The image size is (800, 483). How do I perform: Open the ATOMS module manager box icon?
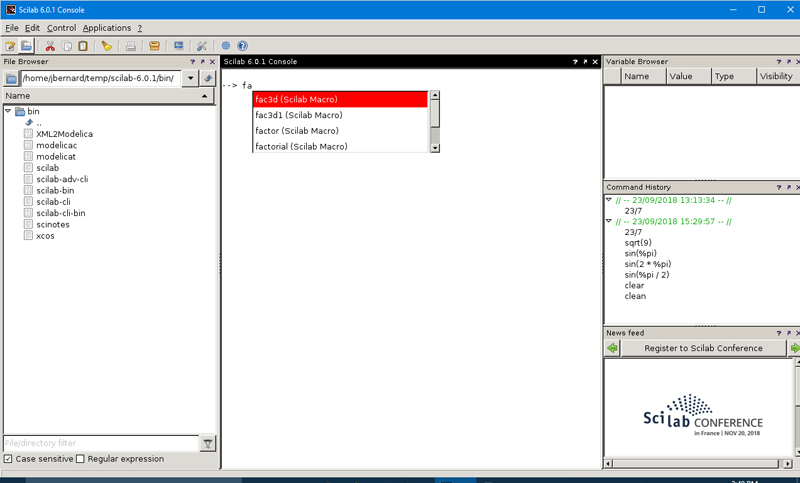click(x=154, y=46)
